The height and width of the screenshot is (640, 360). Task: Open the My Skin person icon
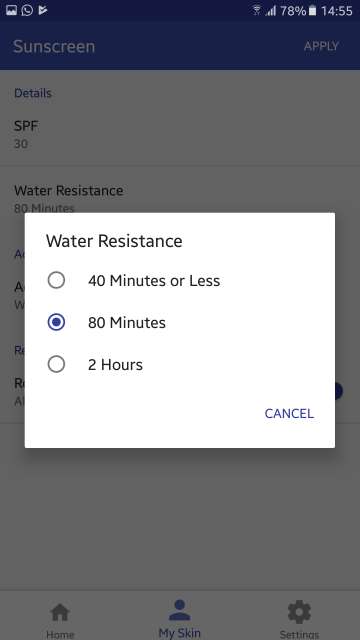[180, 611]
